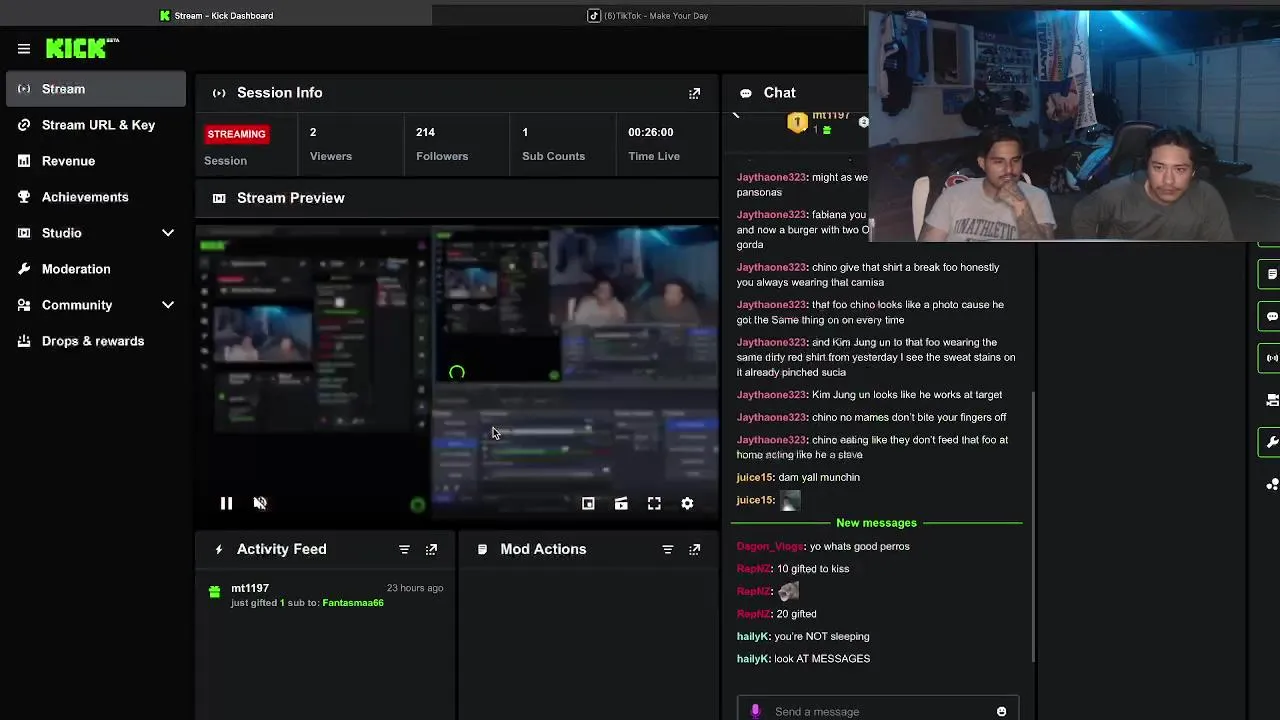Switch to Stream - Kick Dashboard tab
The width and height of the screenshot is (1280, 720).
coord(216,15)
